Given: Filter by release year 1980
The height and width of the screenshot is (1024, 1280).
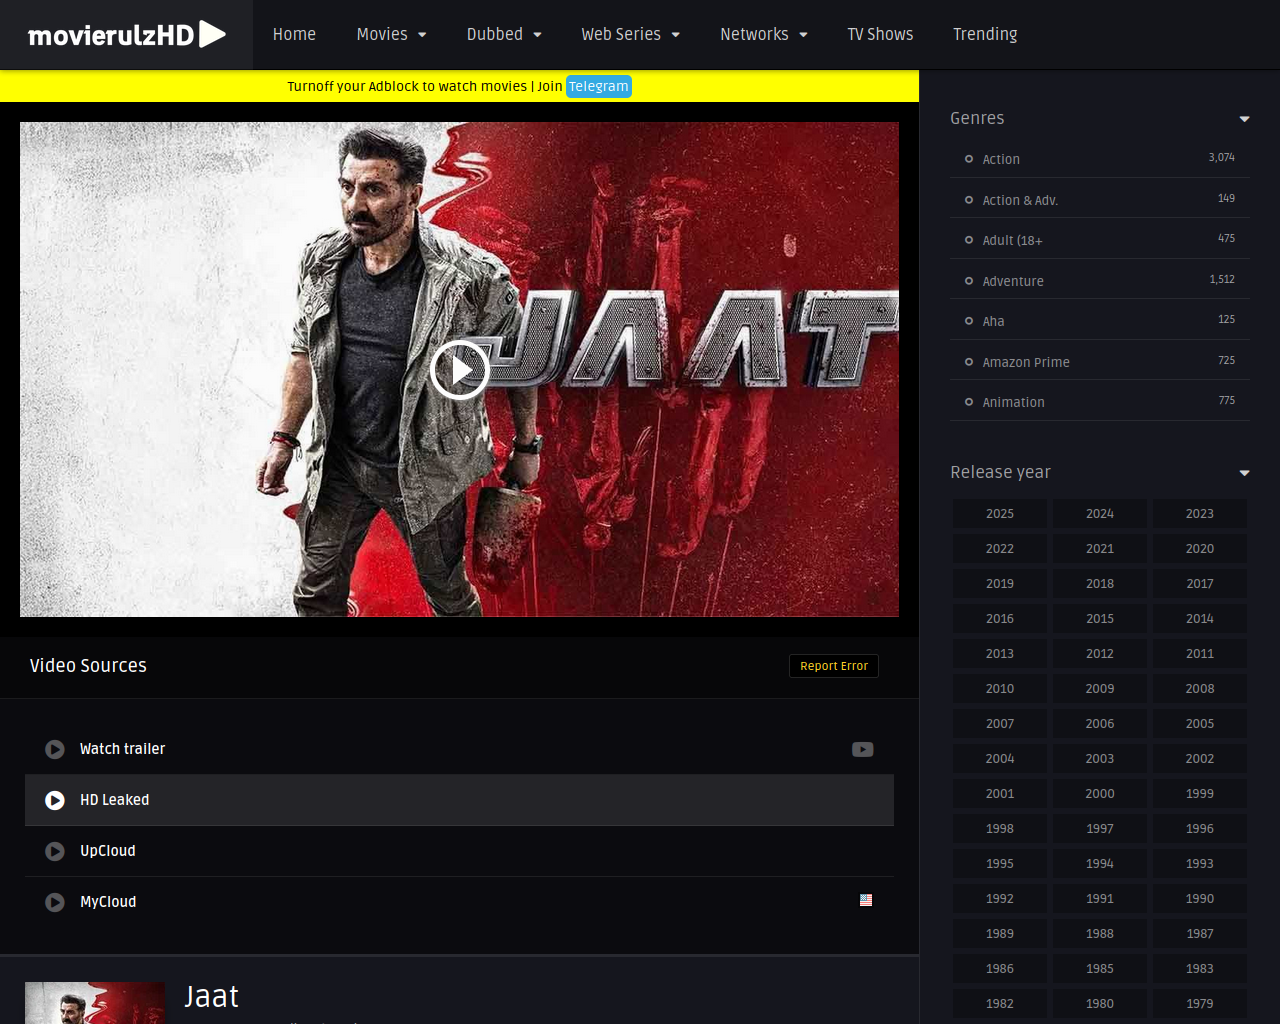Looking at the screenshot, I should click(1100, 1004).
